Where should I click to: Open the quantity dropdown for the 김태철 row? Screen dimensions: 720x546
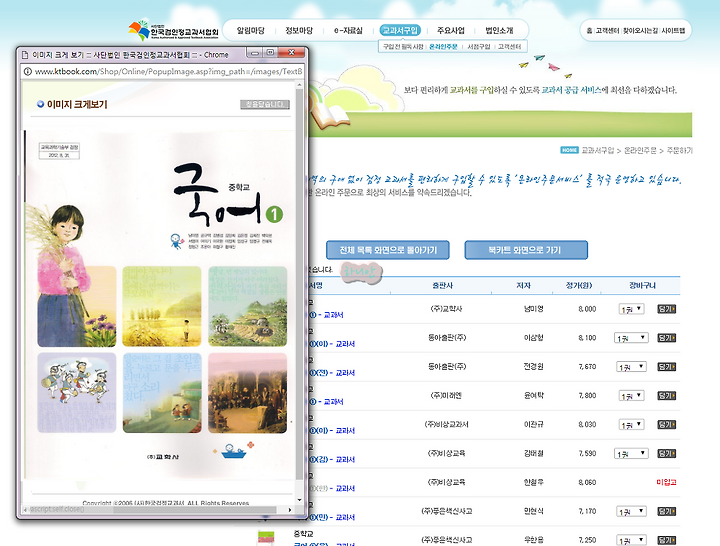click(631, 454)
